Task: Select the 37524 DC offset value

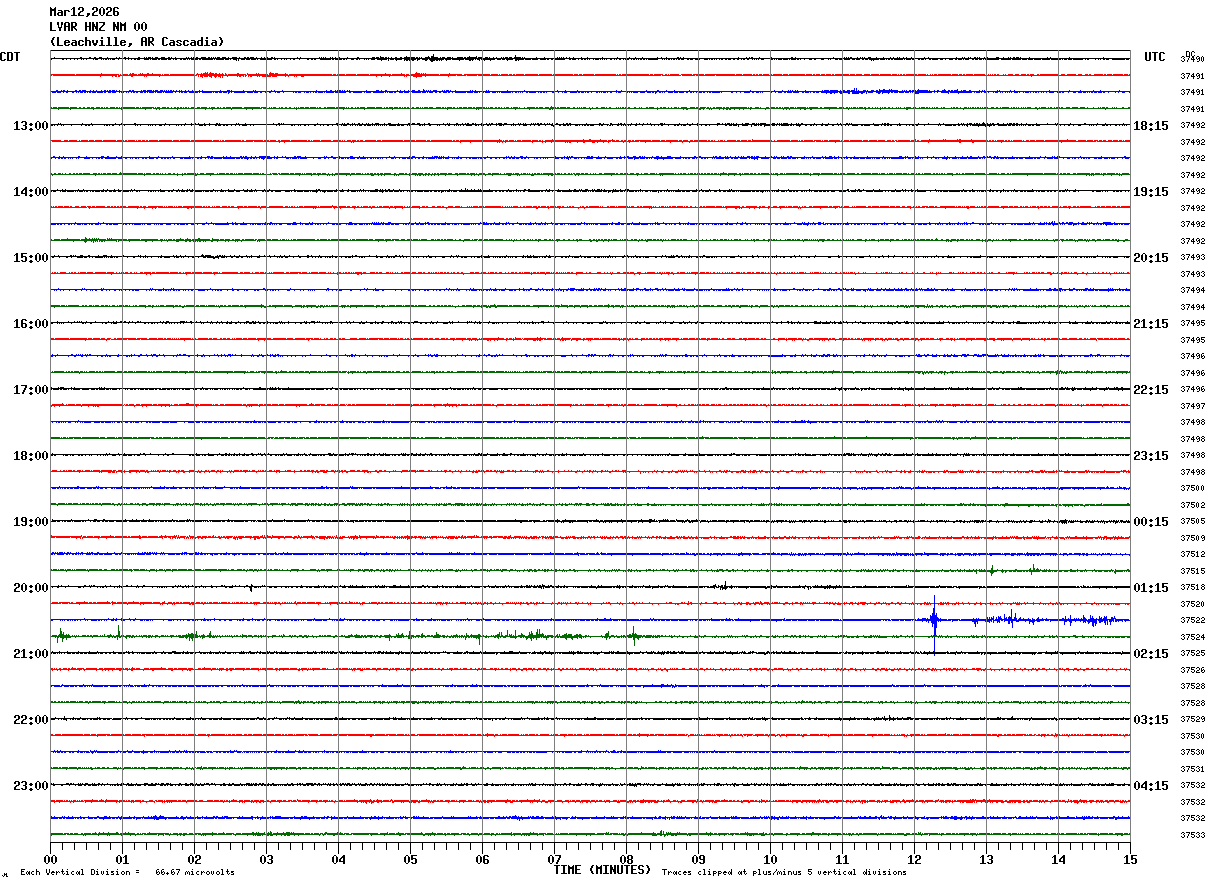Action: (1193, 637)
